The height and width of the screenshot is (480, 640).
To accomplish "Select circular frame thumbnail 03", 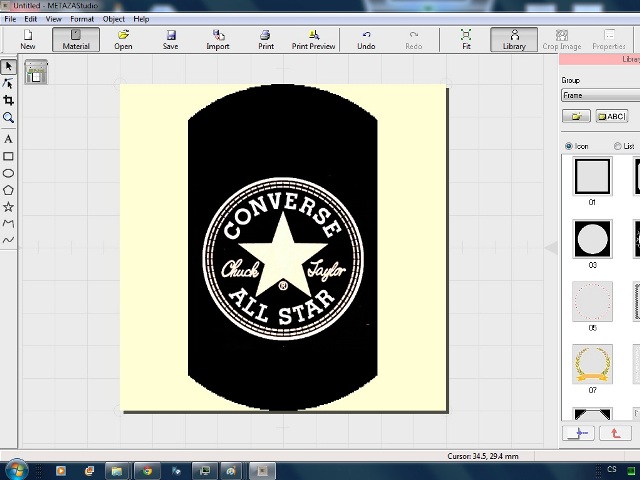I will (x=592, y=239).
